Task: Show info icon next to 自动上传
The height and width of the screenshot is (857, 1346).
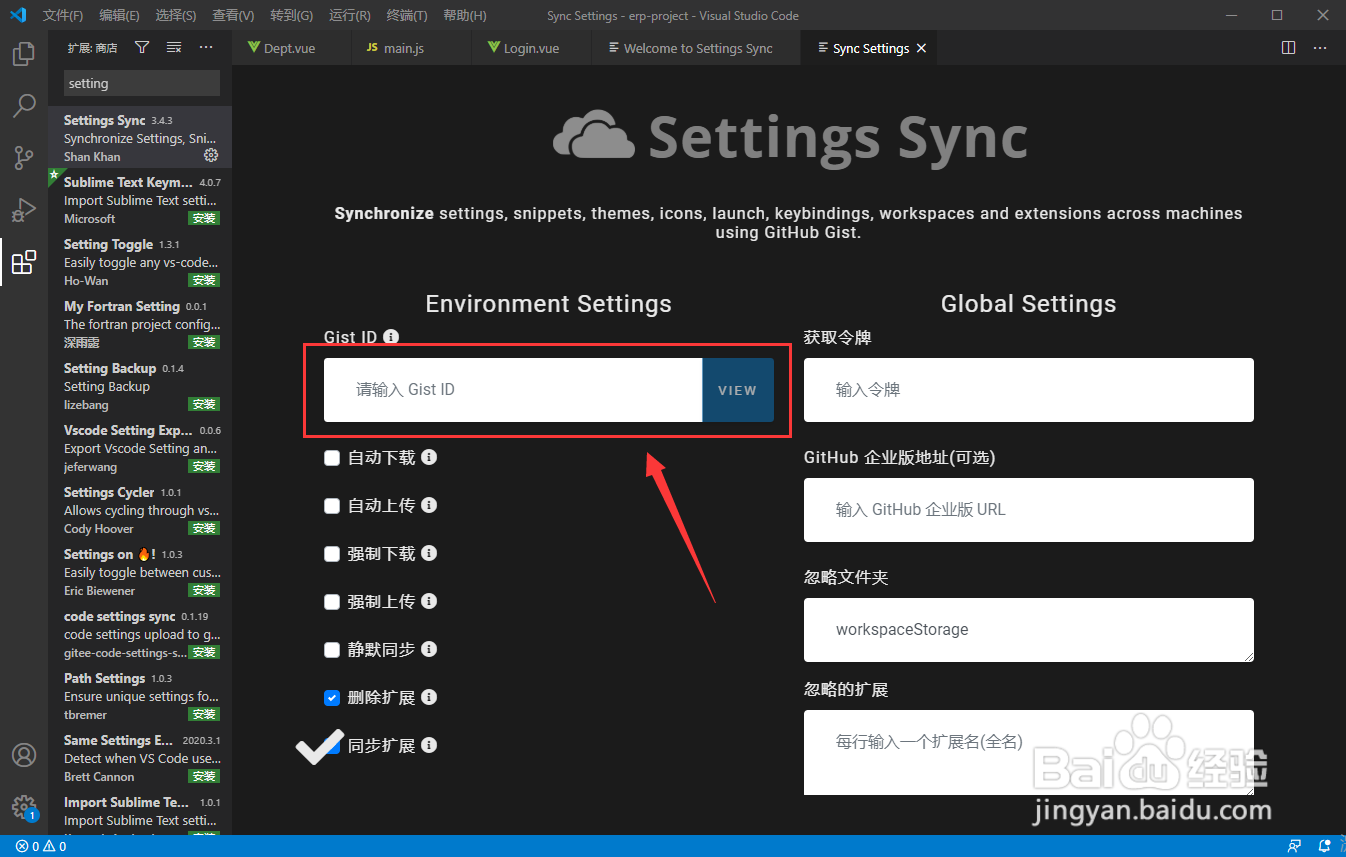Action: (x=429, y=505)
